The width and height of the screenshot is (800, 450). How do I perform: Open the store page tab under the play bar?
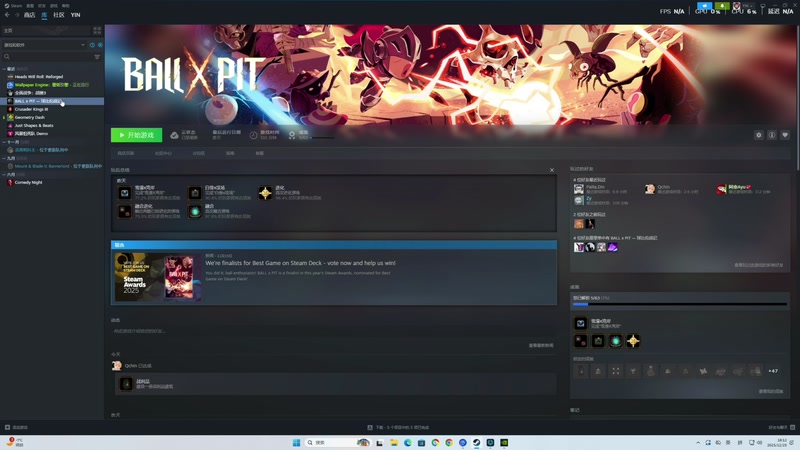(126, 153)
